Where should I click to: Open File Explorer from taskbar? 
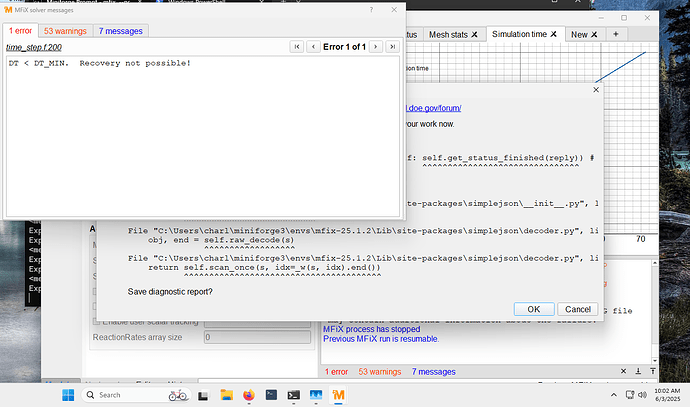tap(226, 395)
